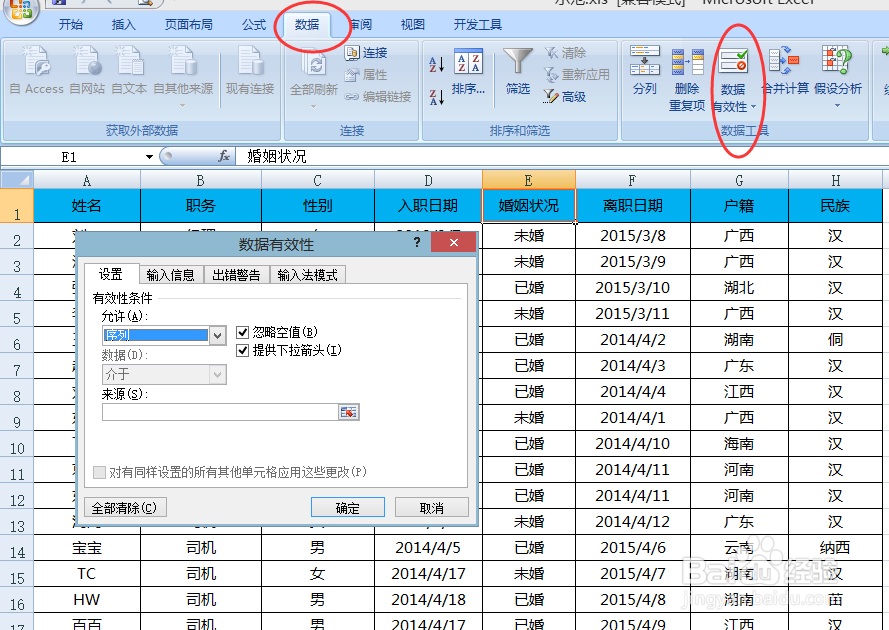This screenshot has height=630, width=889.
Task: Select column E header
Action: click(x=528, y=180)
